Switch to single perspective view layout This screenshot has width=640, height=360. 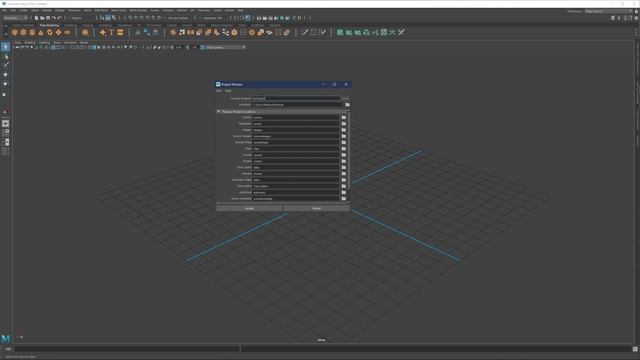click(5, 123)
